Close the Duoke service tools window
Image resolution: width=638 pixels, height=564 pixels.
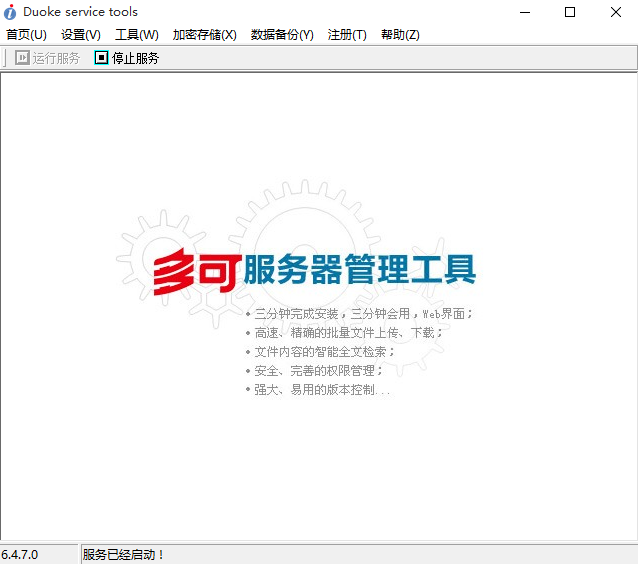(615, 12)
